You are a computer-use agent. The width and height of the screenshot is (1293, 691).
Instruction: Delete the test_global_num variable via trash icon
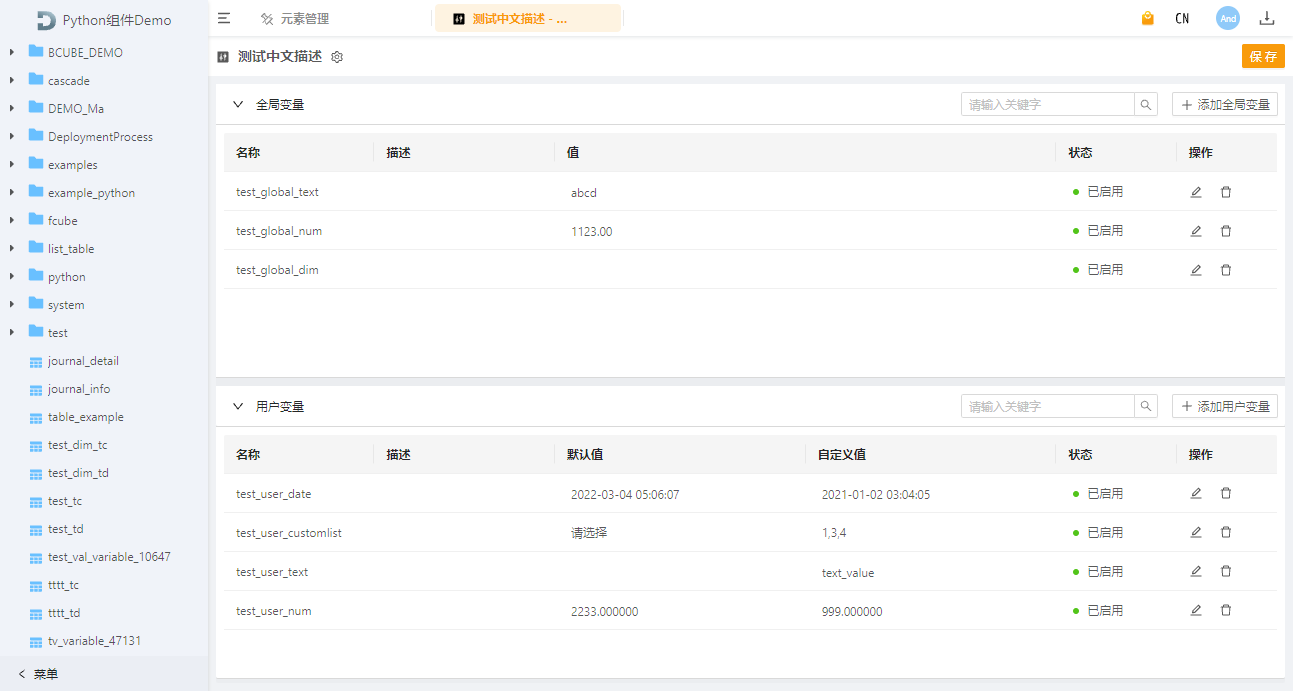point(1226,231)
